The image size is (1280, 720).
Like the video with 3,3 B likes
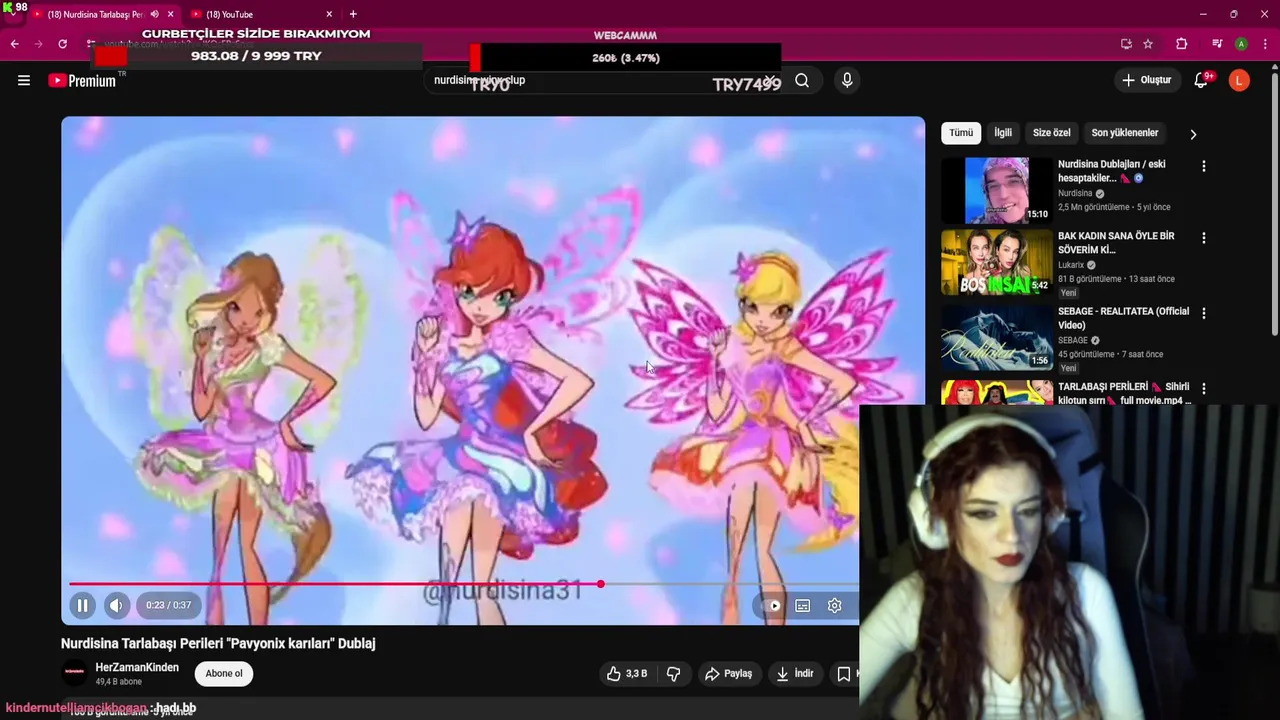click(626, 674)
